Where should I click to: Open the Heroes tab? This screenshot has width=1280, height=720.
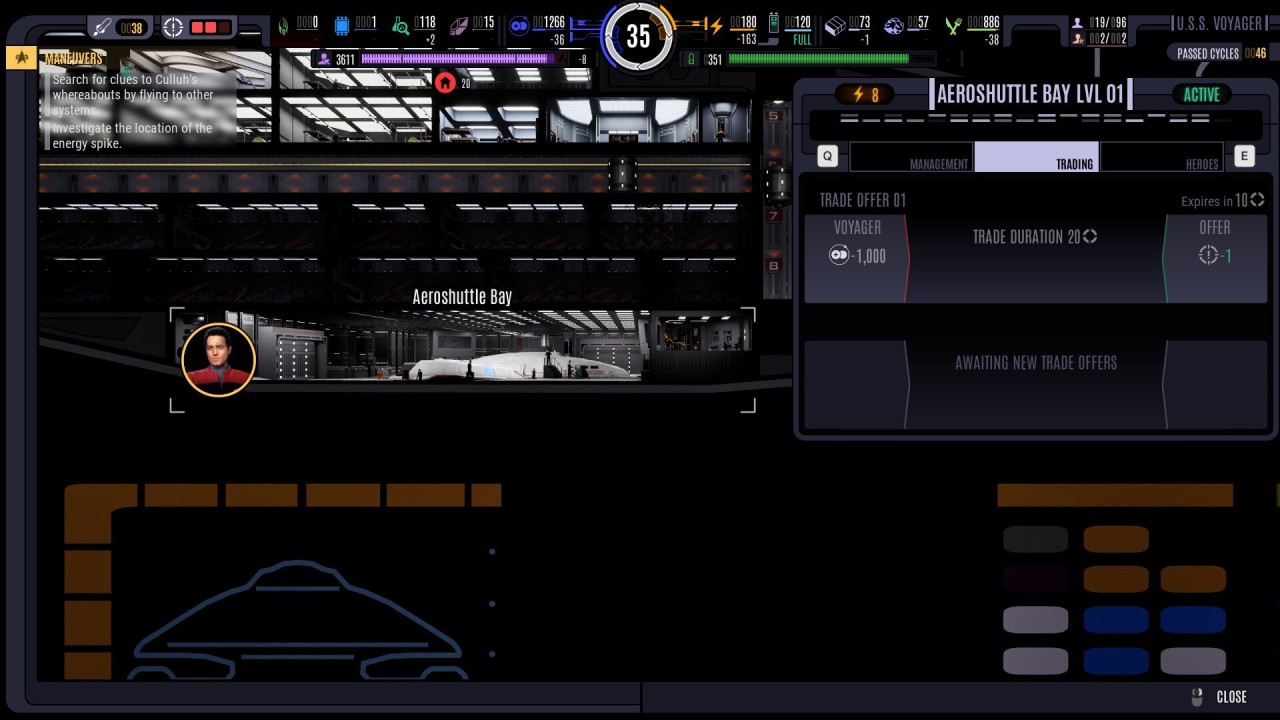1163,157
